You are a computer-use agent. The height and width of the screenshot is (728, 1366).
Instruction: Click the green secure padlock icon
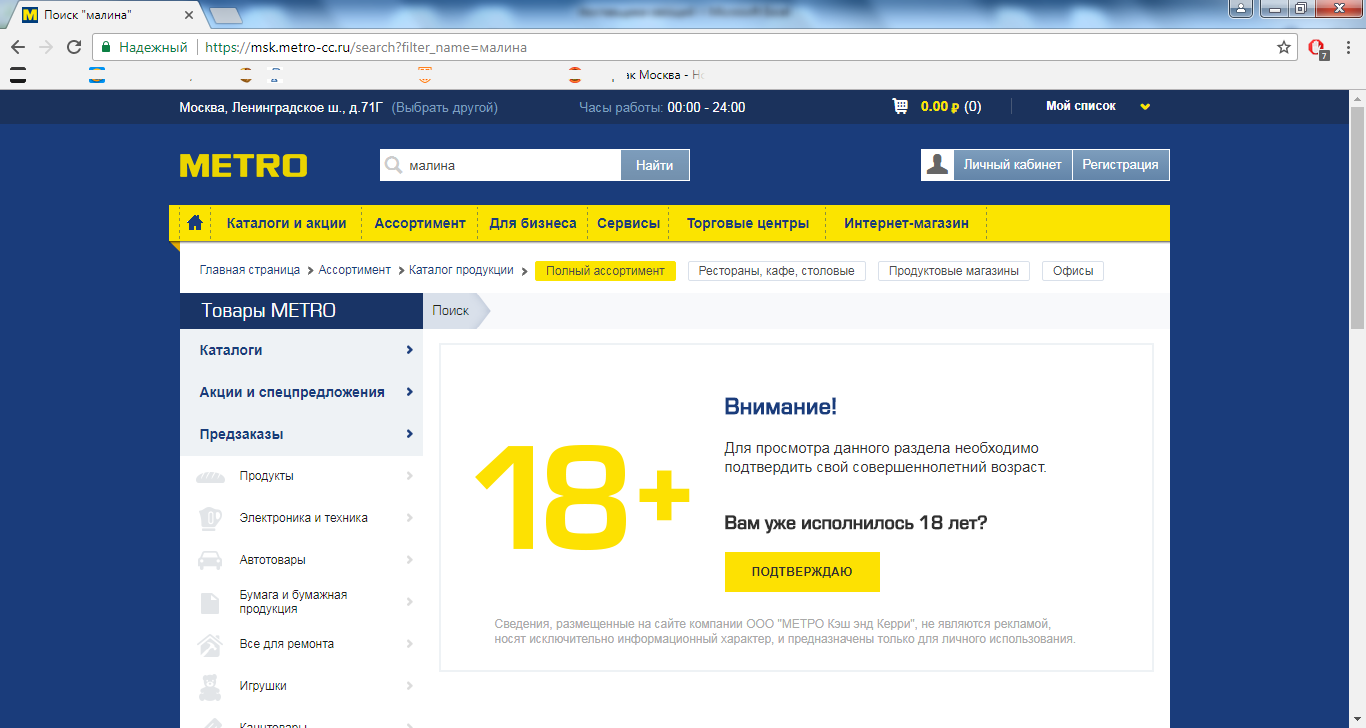tap(105, 47)
